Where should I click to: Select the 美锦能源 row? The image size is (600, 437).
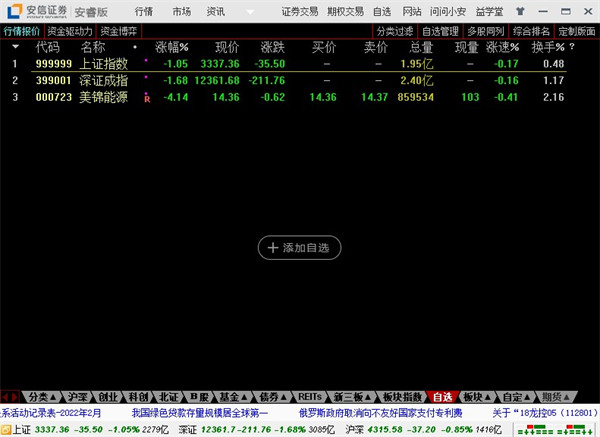pyautogui.click(x=289, y=97)
